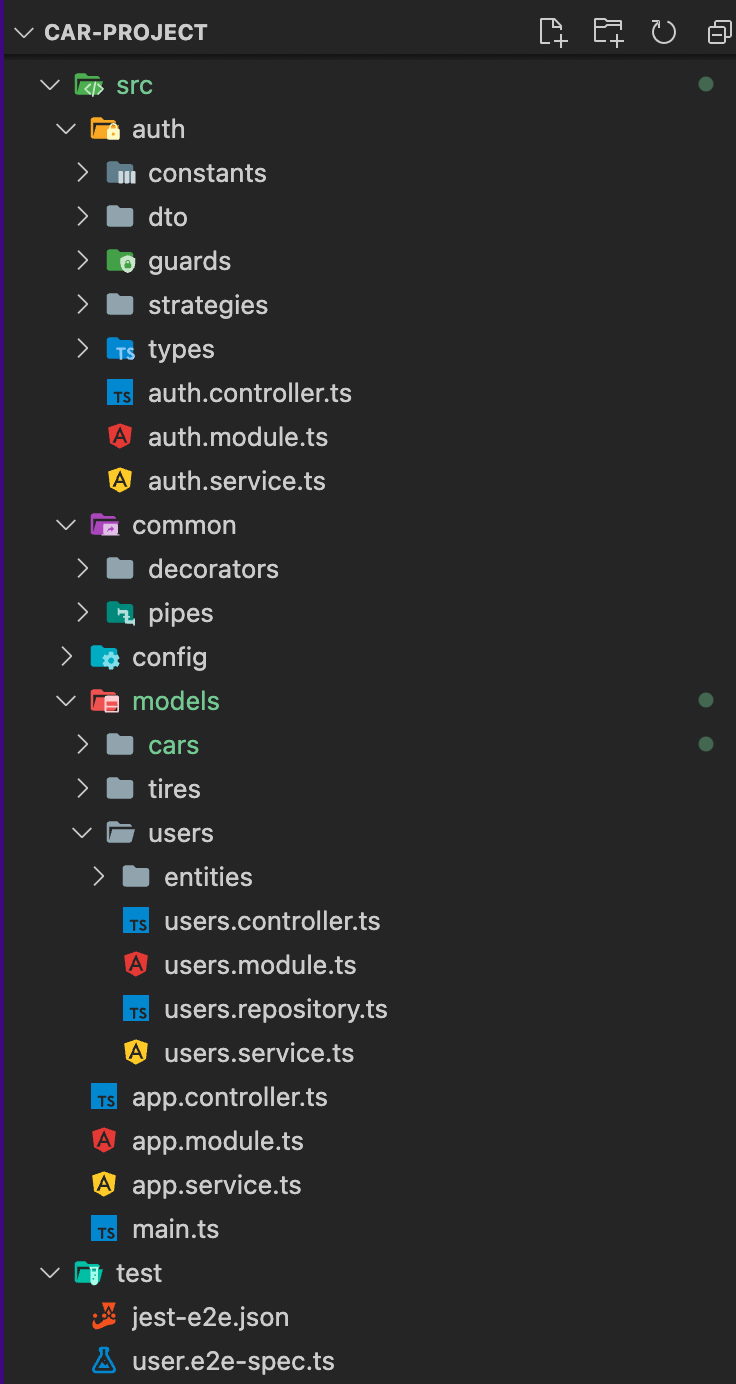This screenshot has width=736, height=1384.
Task: Click the TS icon of main.ts
Action: coord(104,1229)
